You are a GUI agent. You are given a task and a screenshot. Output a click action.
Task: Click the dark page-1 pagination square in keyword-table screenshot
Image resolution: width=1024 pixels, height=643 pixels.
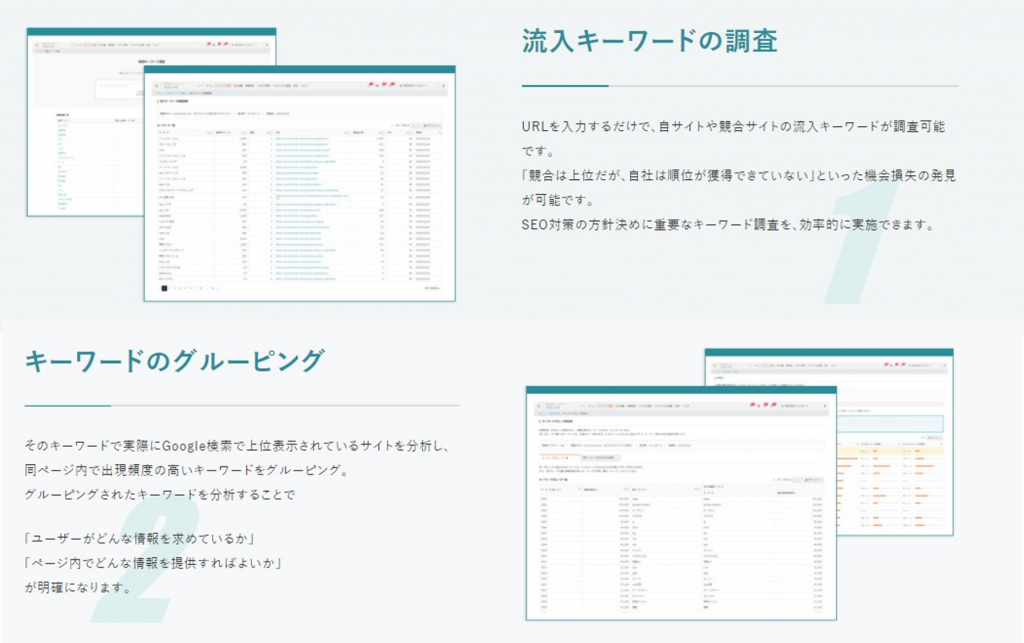point(165,288)
